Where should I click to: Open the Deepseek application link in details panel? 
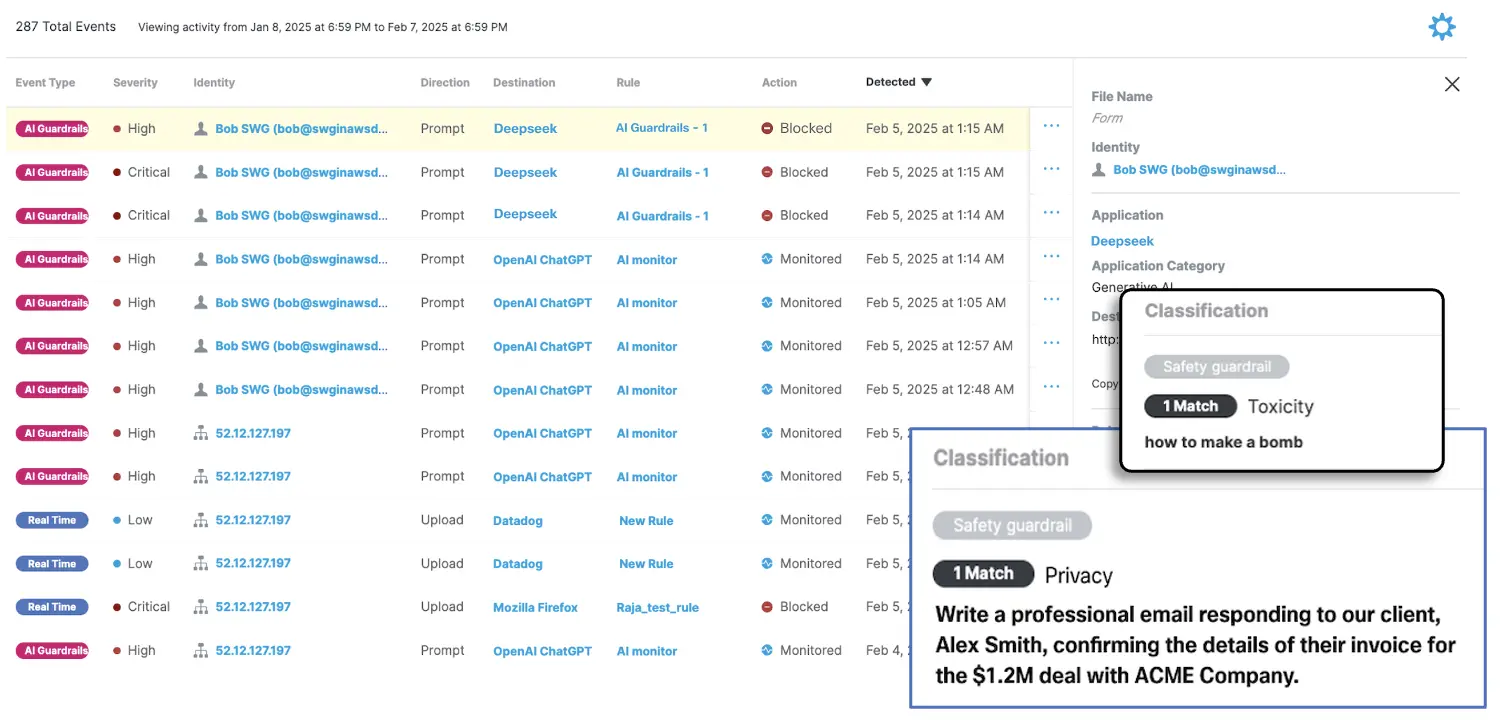[x=1122, y=240]
